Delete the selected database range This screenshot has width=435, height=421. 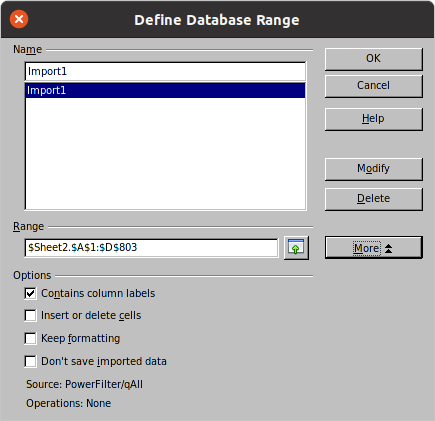point(374,199)
